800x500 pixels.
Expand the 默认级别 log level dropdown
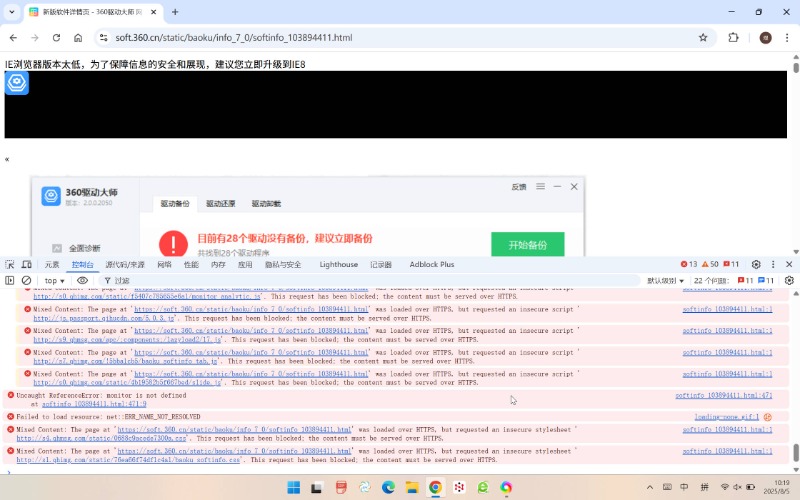click(666, 281)
